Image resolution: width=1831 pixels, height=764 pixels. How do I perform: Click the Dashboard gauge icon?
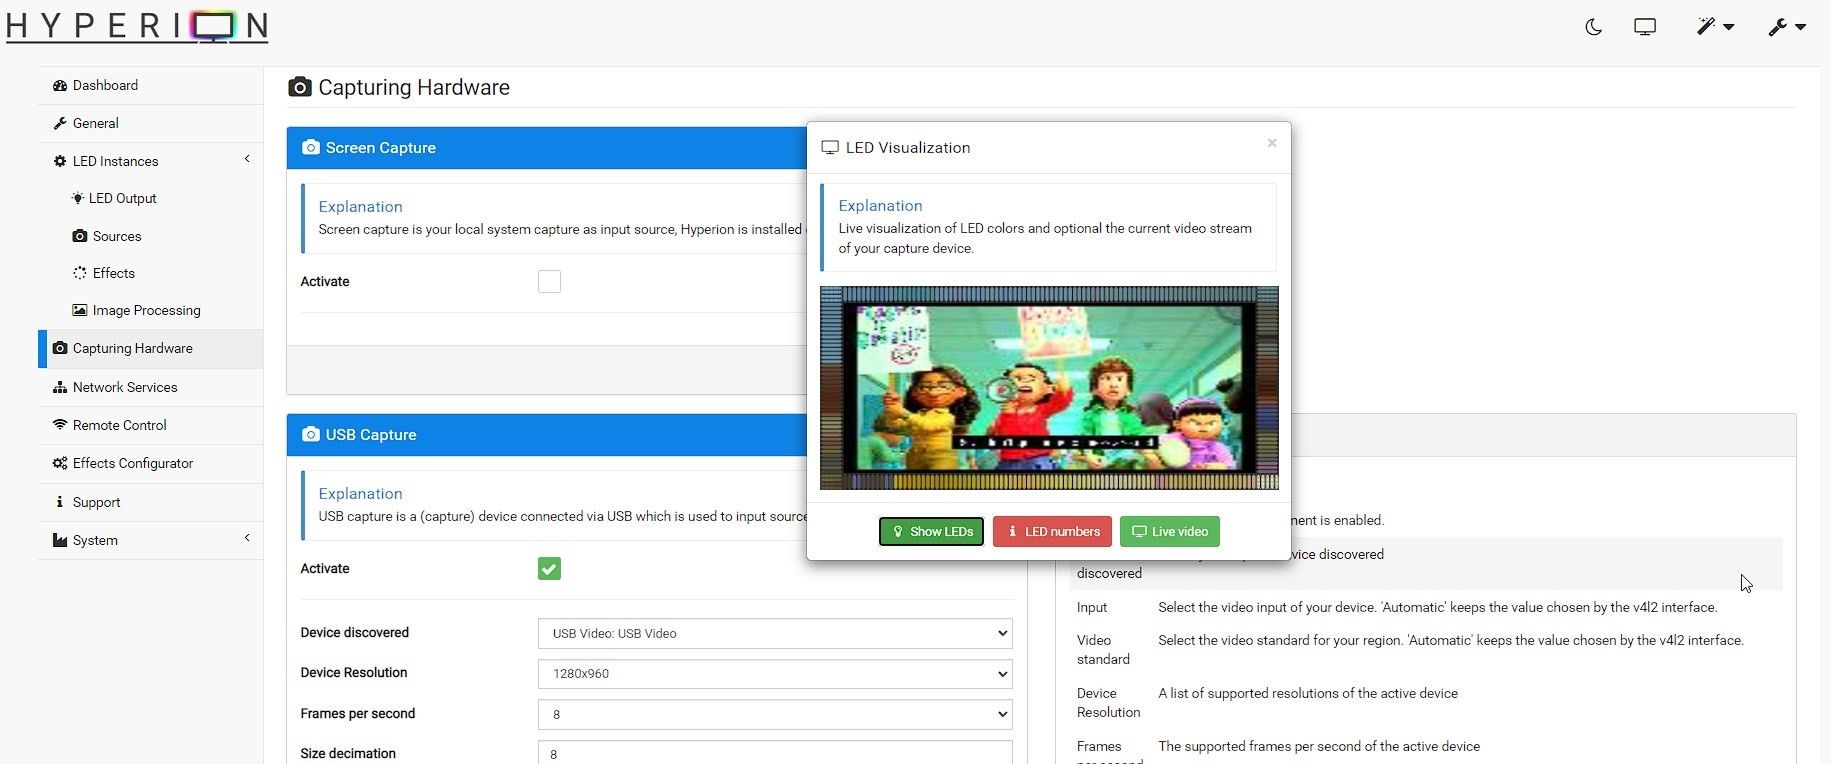[x=60, y=86]
